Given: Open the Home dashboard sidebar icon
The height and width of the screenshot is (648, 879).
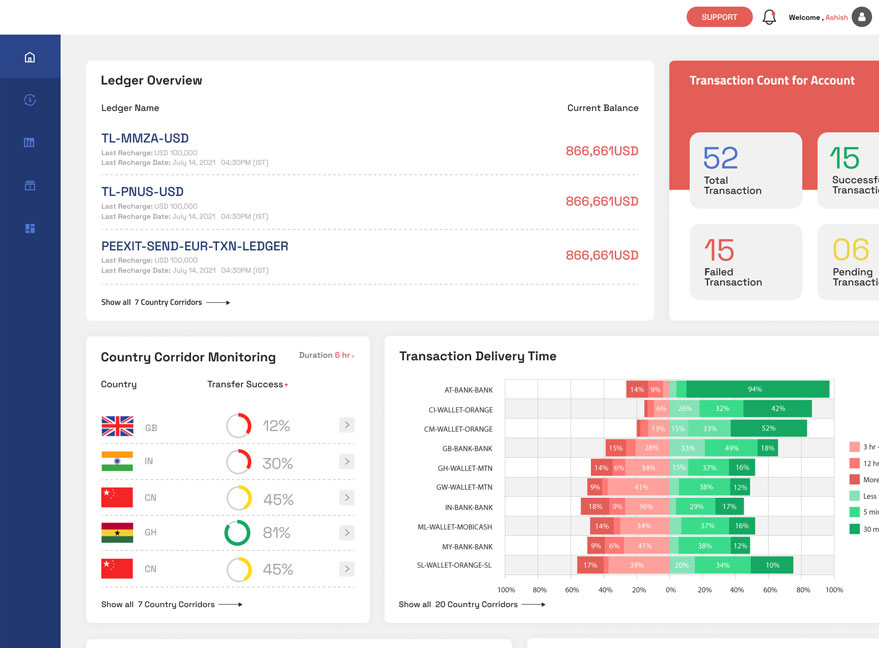Looking at the screenshot, I should pos(30,57).
